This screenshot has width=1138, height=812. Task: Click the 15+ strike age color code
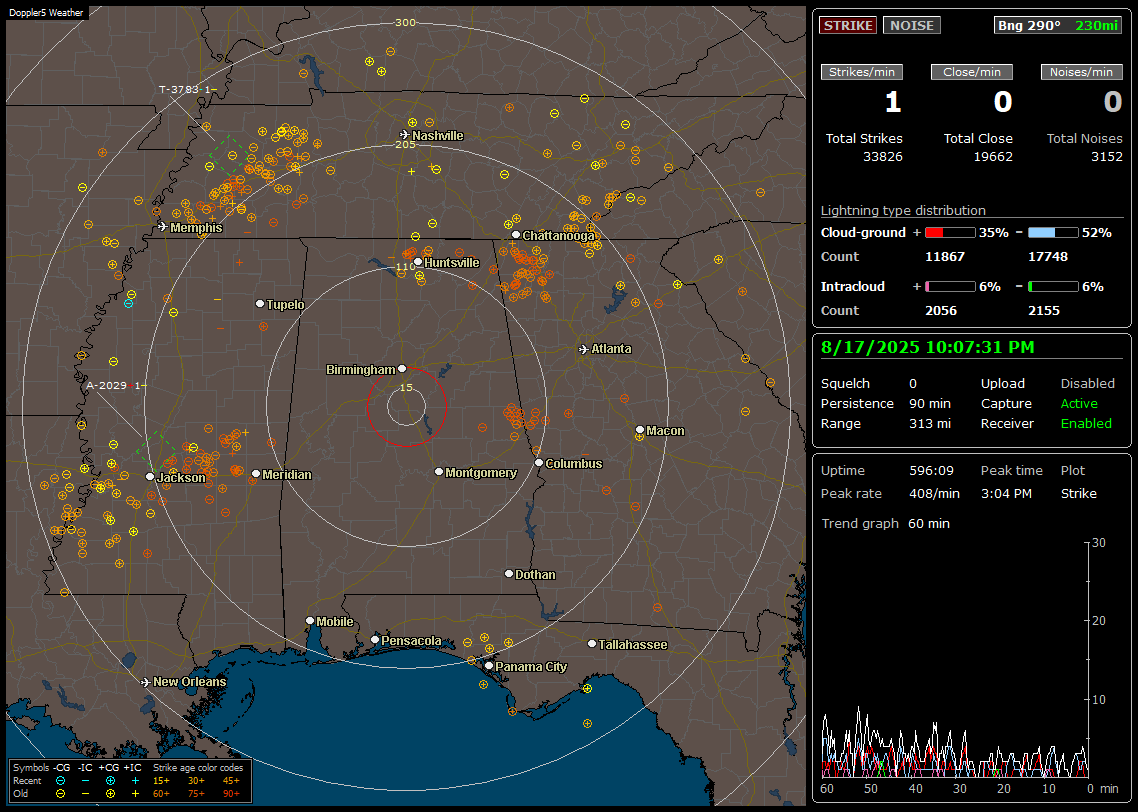pyautogui.click(x=161, y=781)
